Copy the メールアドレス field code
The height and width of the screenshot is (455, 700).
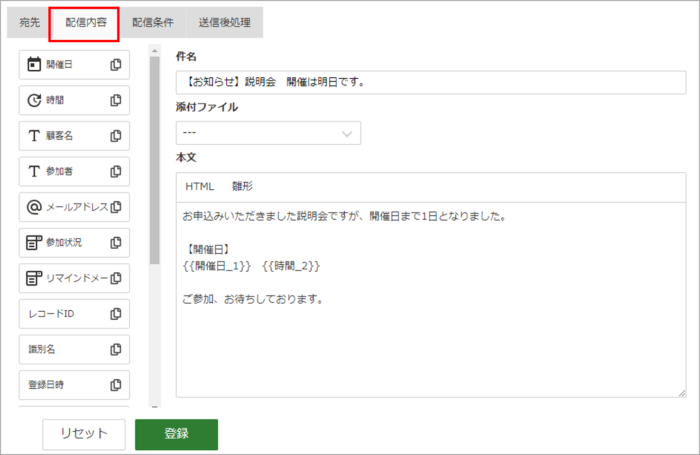click(x=116, y=207)
